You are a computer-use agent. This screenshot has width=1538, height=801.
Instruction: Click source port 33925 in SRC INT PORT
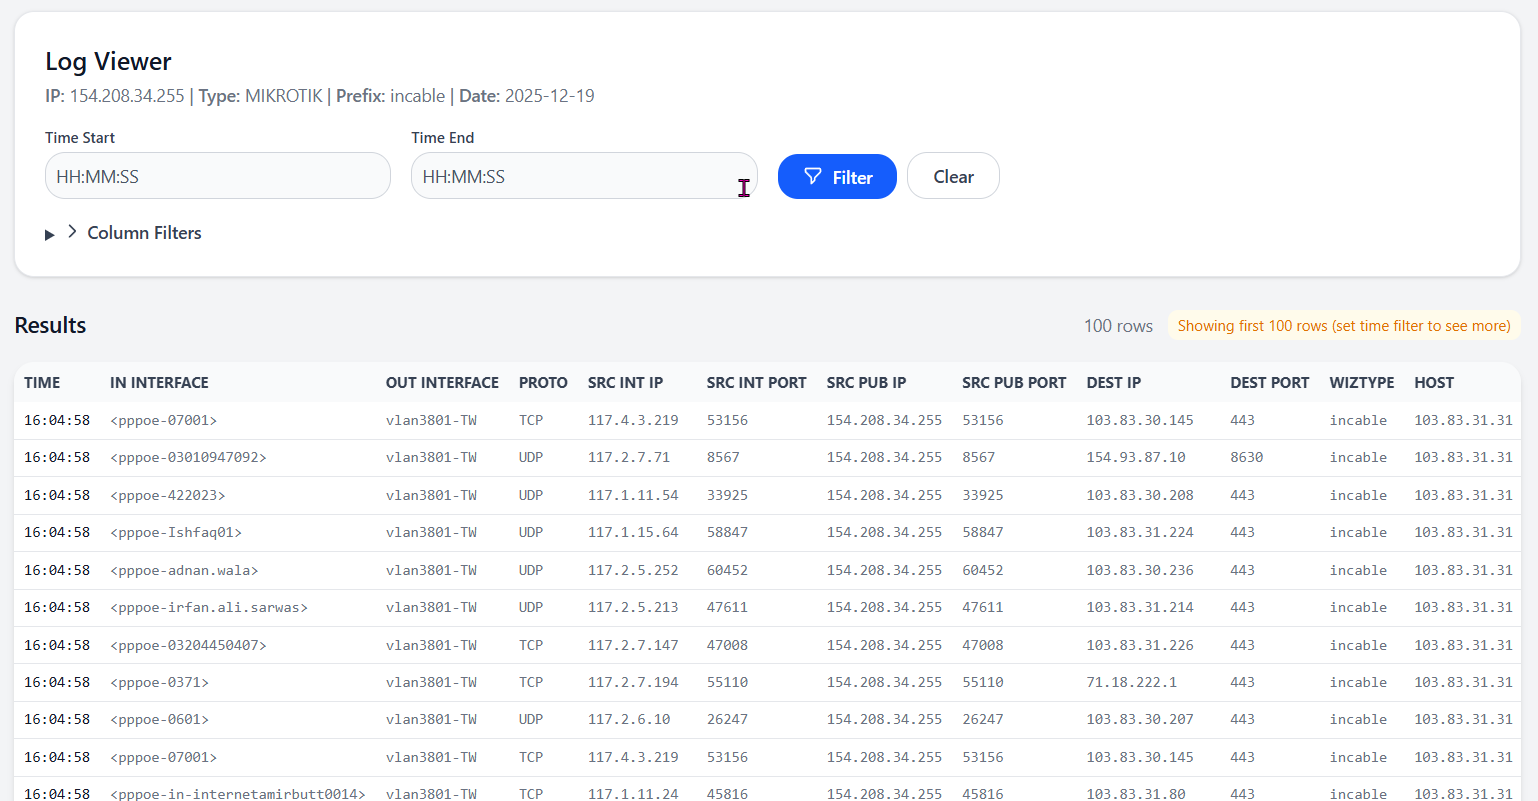tap(727, 495)
